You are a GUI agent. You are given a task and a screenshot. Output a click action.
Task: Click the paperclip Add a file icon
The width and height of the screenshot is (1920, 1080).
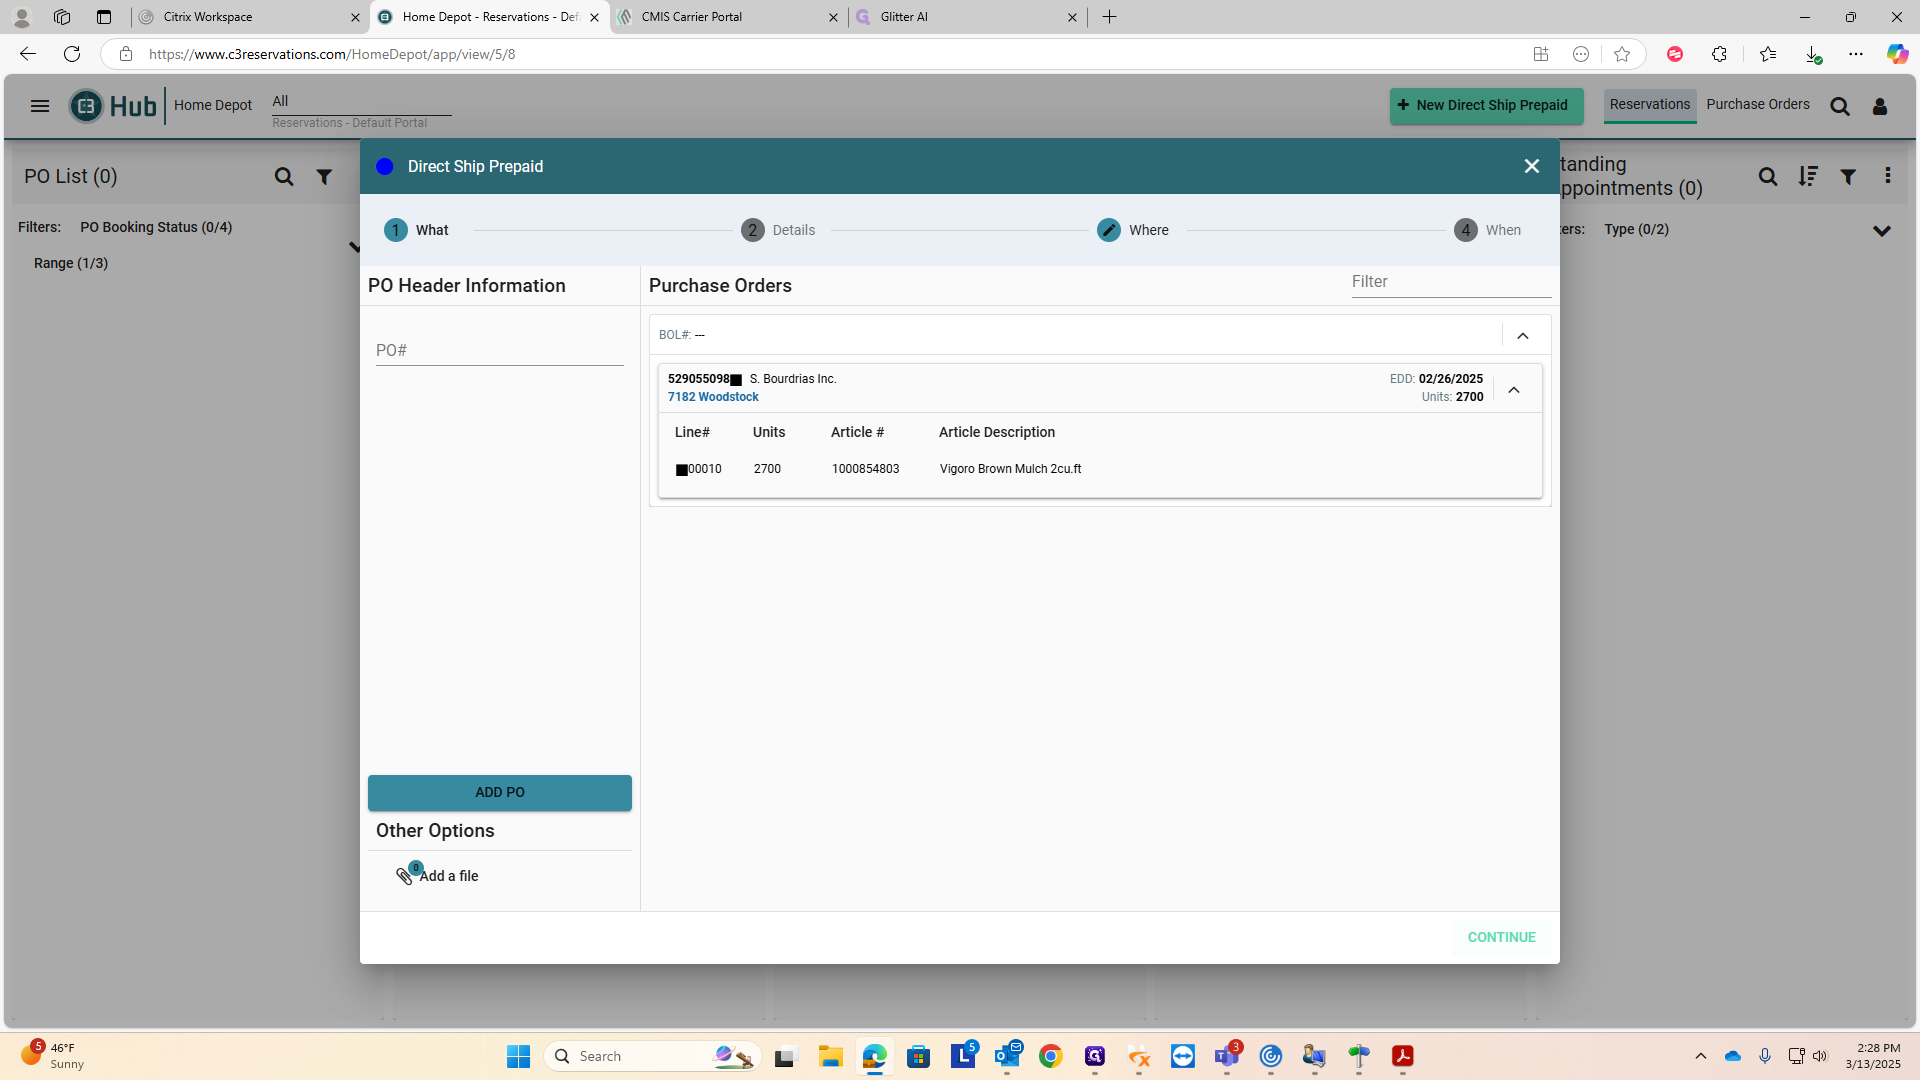tap(405, 875)
